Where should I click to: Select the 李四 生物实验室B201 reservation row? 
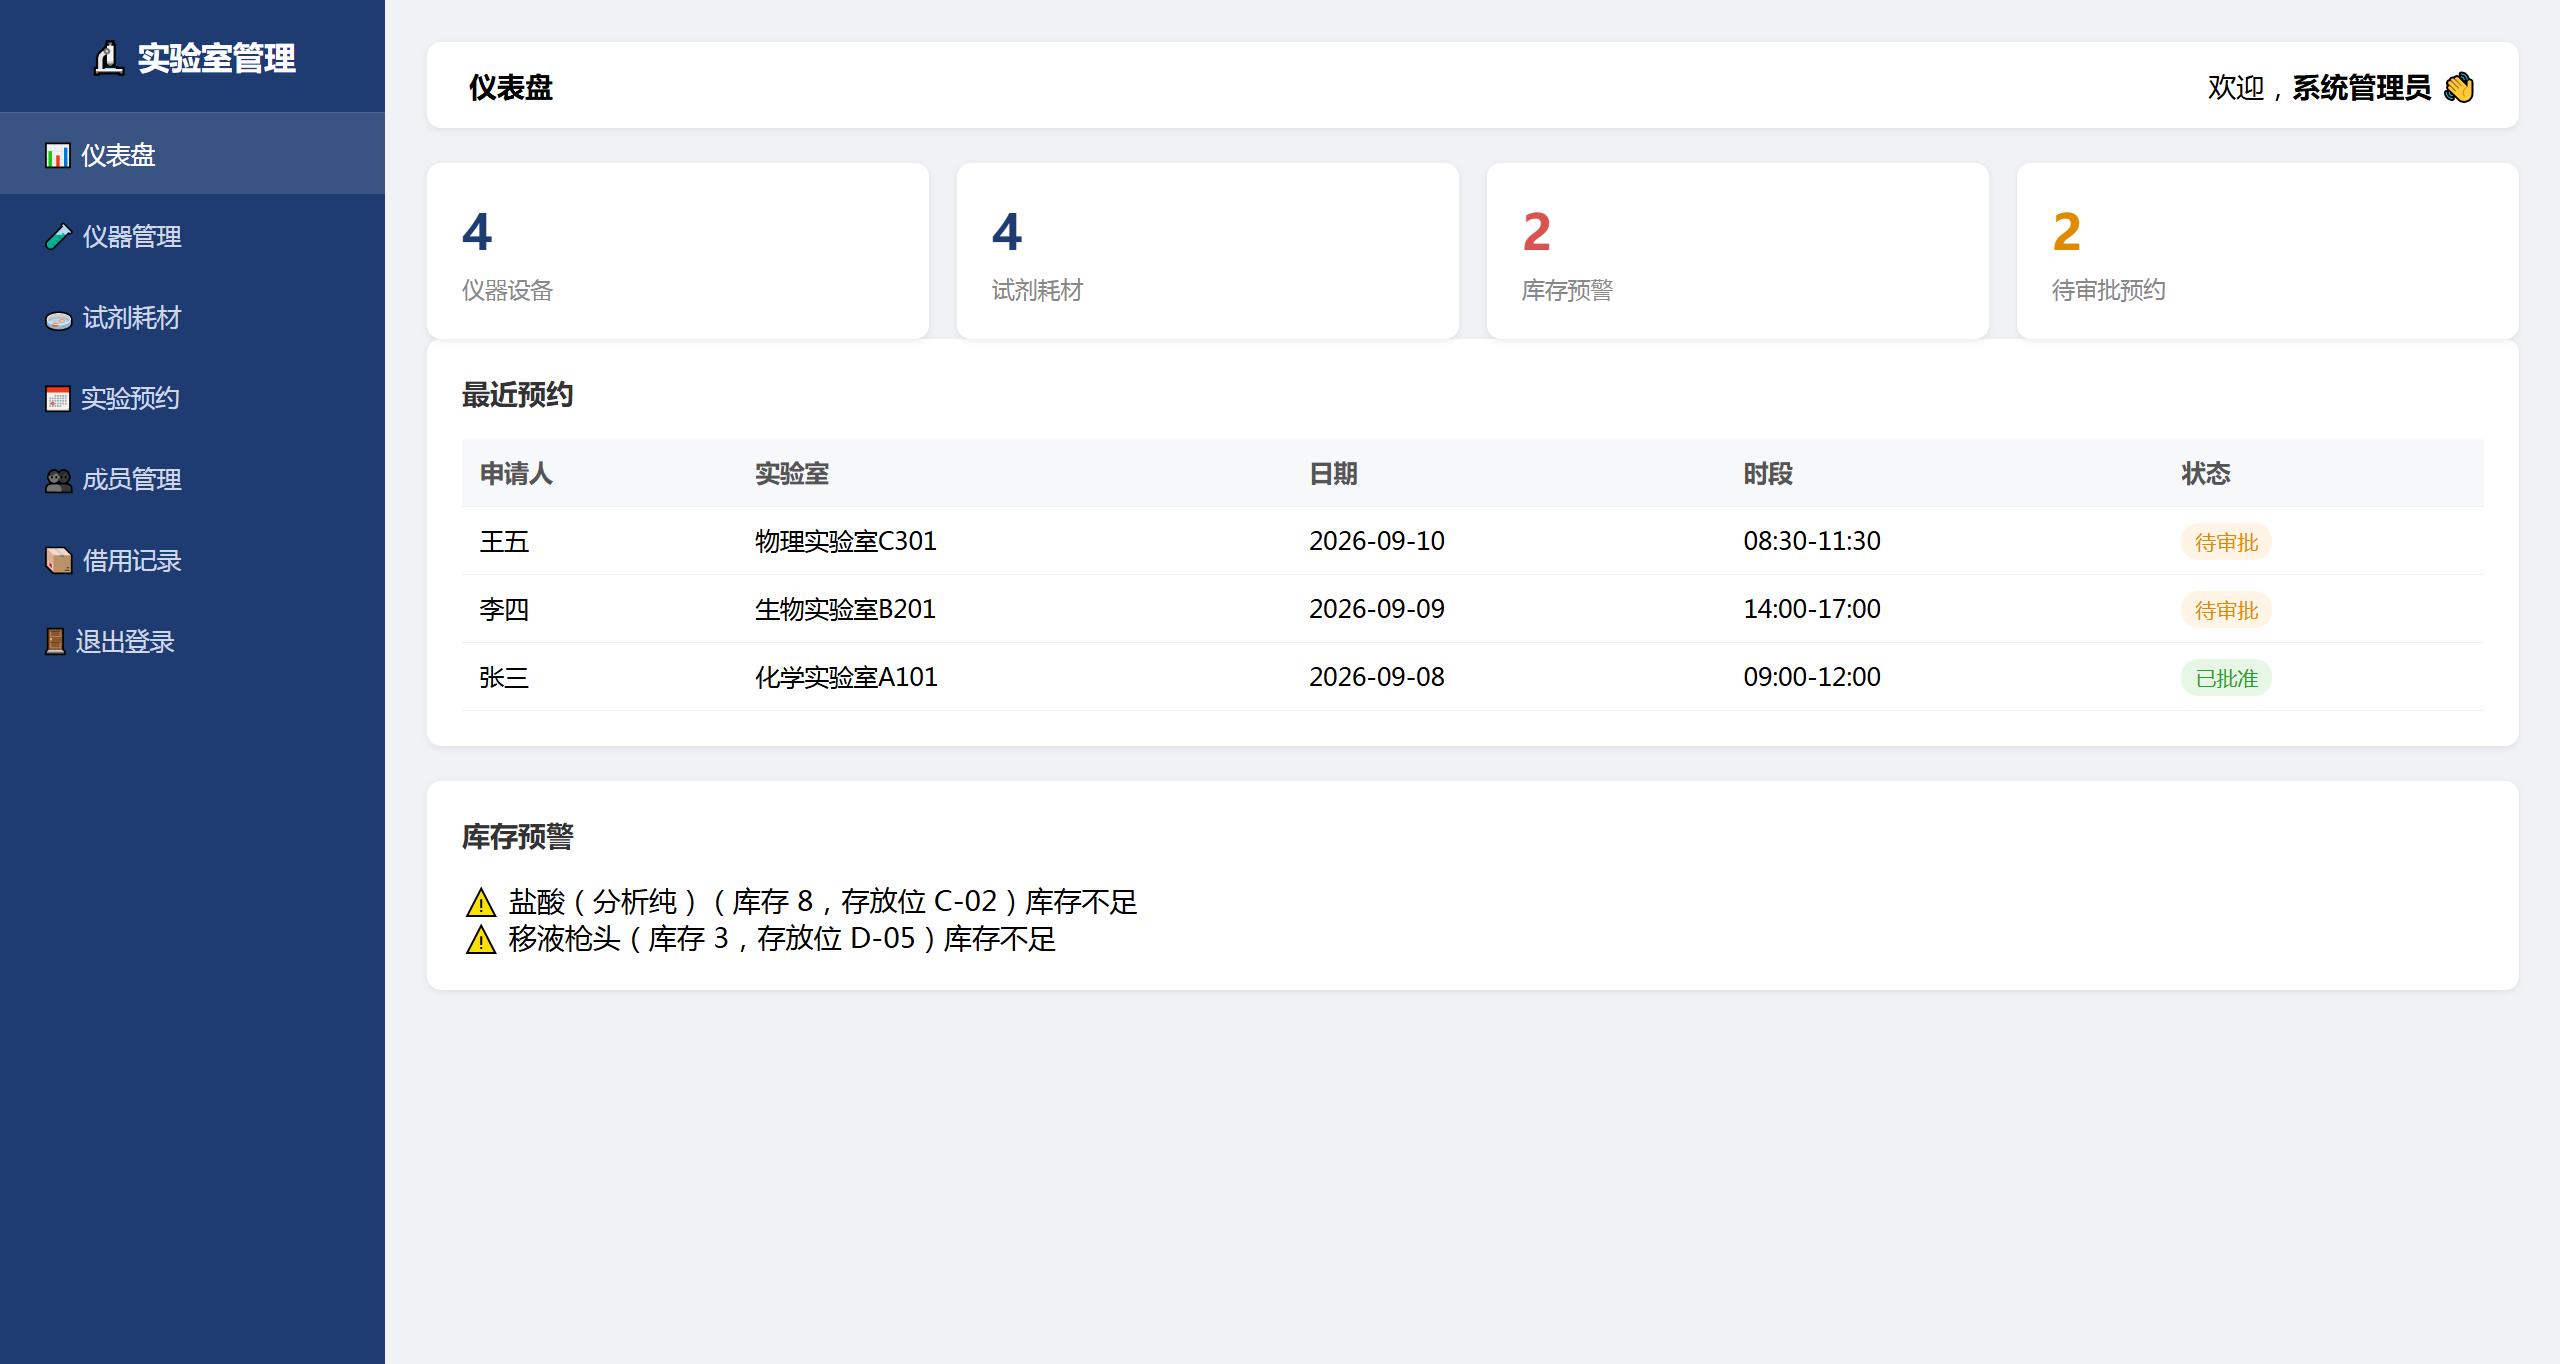(1472, 609)
